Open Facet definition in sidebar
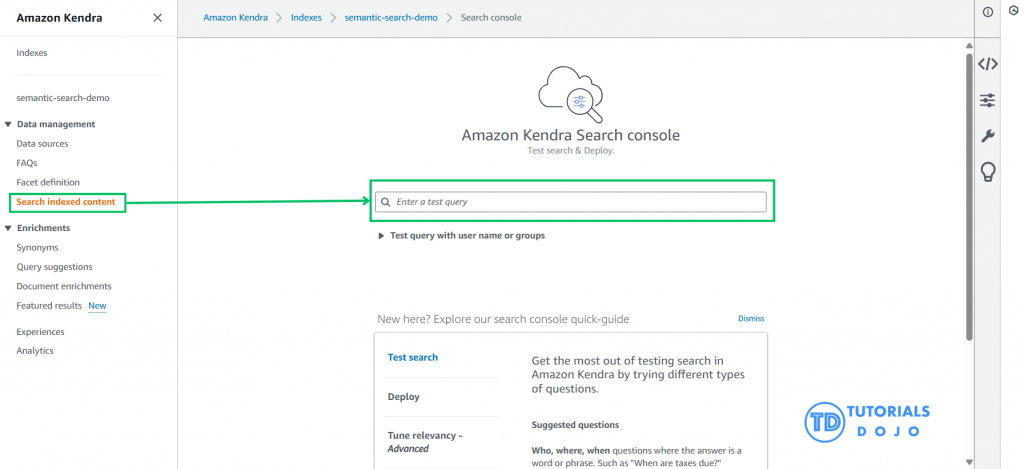Screen dimensions: 1024x469 (x=48, y=183)
